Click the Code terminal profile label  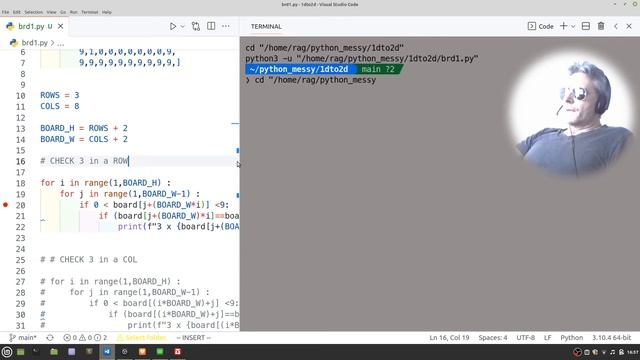(546, 26)
